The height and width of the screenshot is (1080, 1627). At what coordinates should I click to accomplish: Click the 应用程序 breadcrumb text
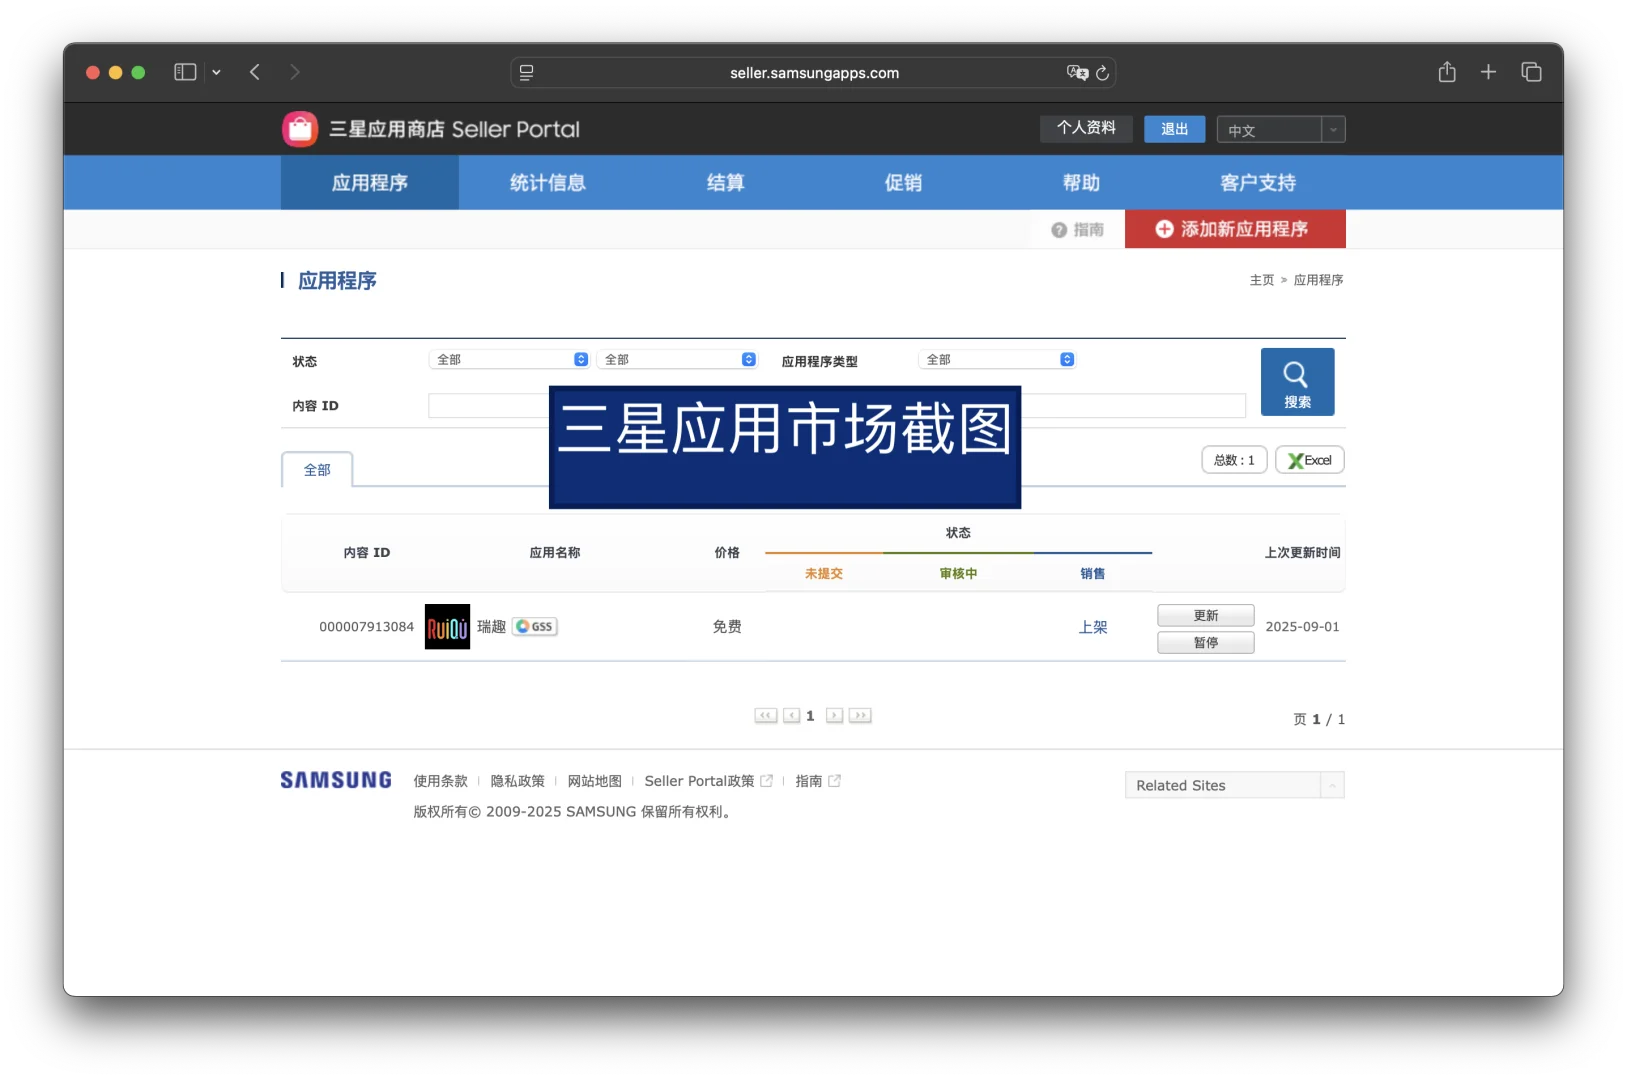tap(1318, 280)
